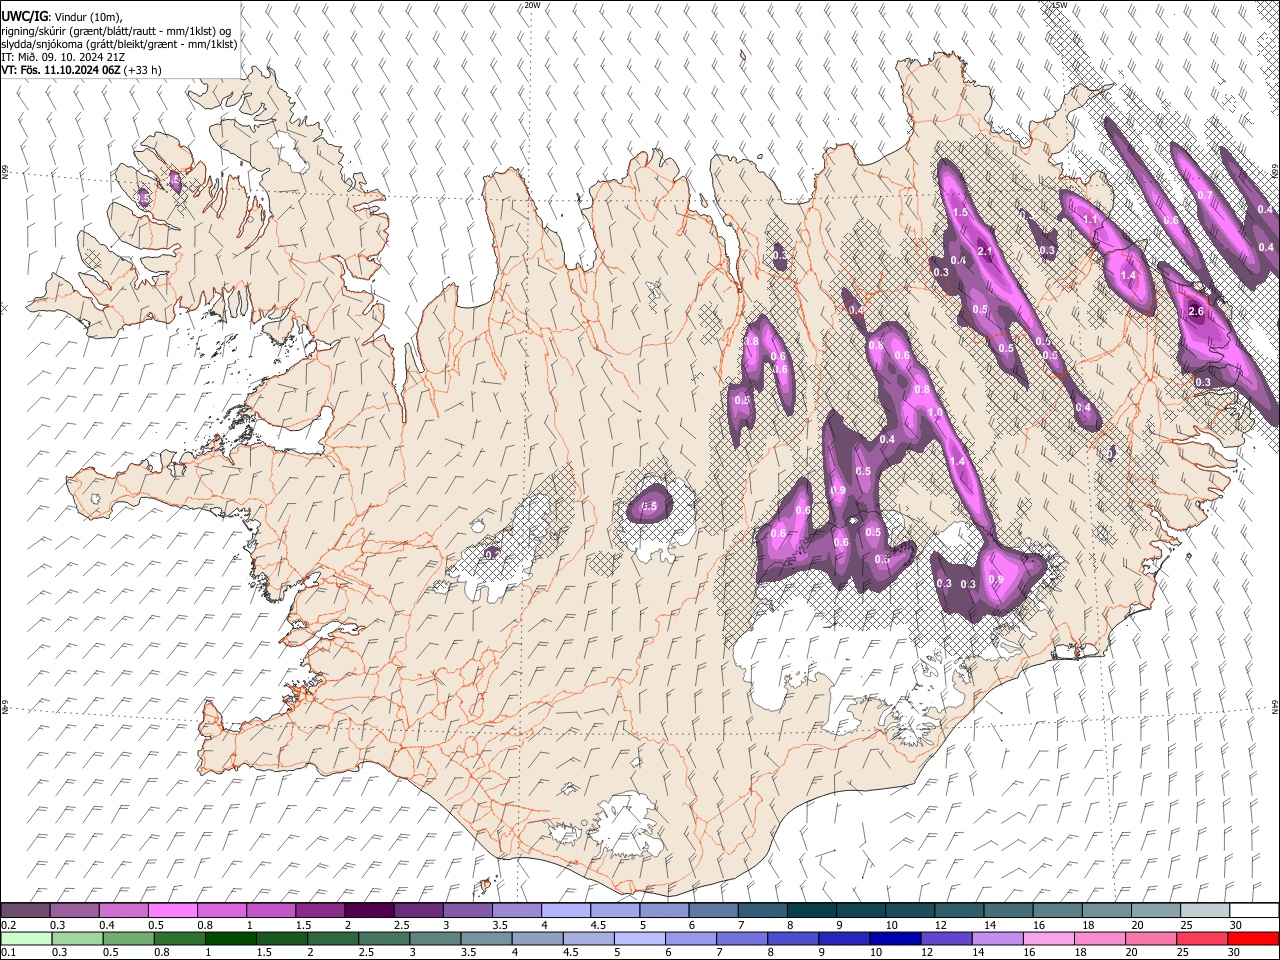Click the '0.2' label under the upper legend
Image resolution: width=1280 pixels, height=960 pixels.
(8, 924)
